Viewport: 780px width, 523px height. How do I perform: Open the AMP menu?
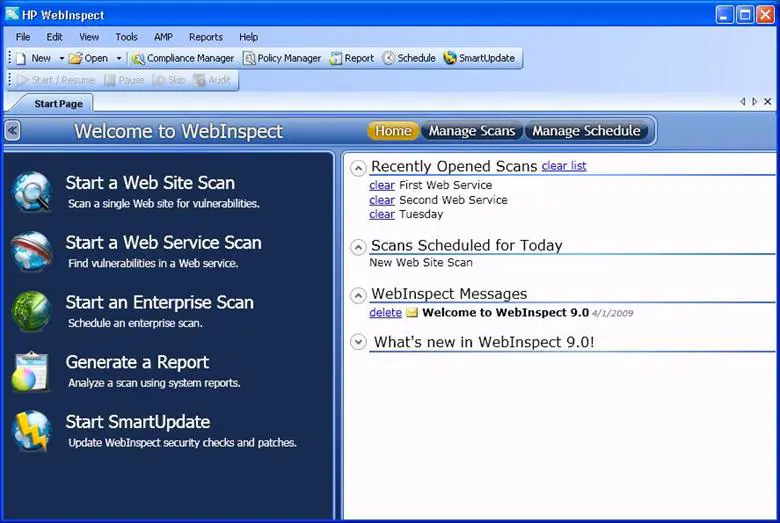pyautogui.click(x=163, y=37)
